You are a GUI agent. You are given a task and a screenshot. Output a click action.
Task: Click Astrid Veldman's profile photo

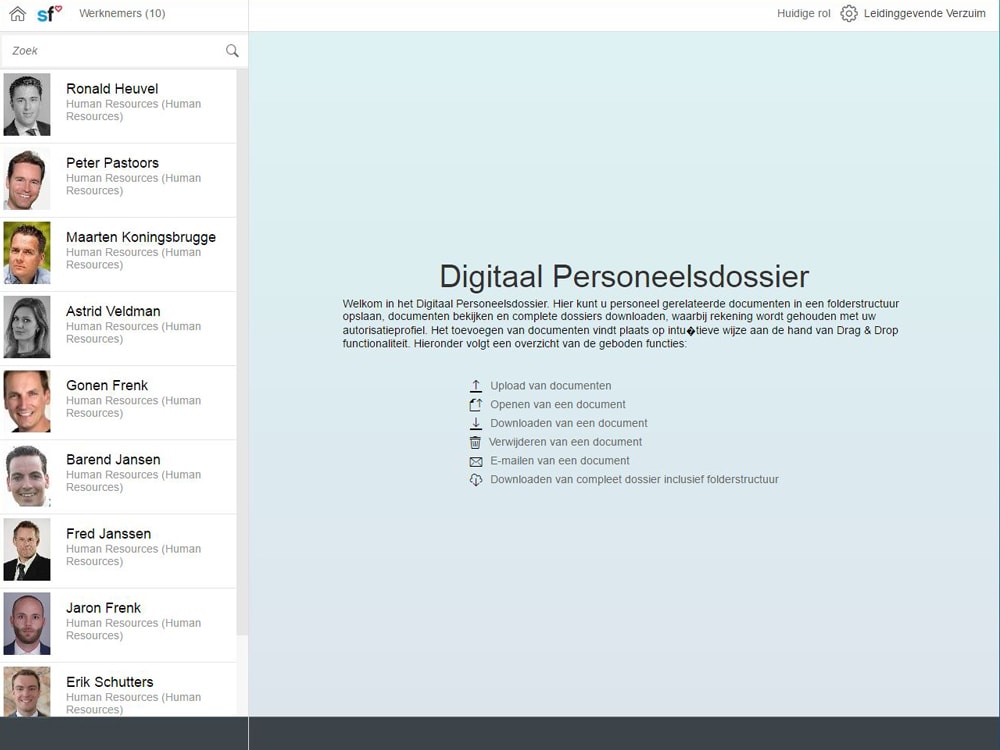pyautogui.click(x=27, y=327)
